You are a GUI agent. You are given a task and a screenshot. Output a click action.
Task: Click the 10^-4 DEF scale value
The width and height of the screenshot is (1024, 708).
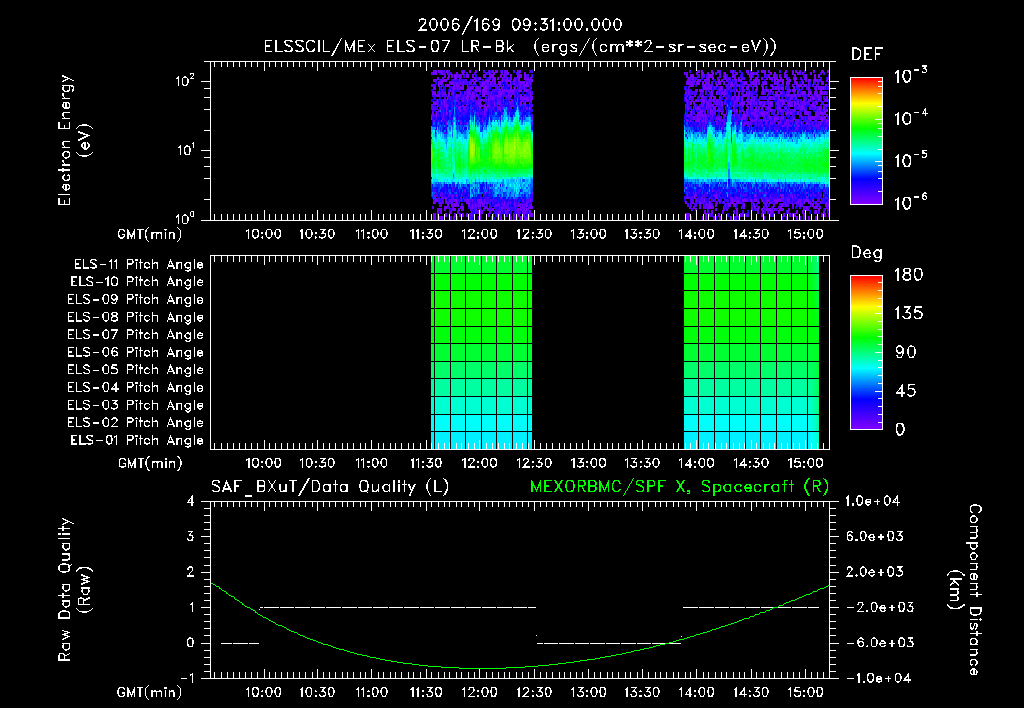coord(910,118)
